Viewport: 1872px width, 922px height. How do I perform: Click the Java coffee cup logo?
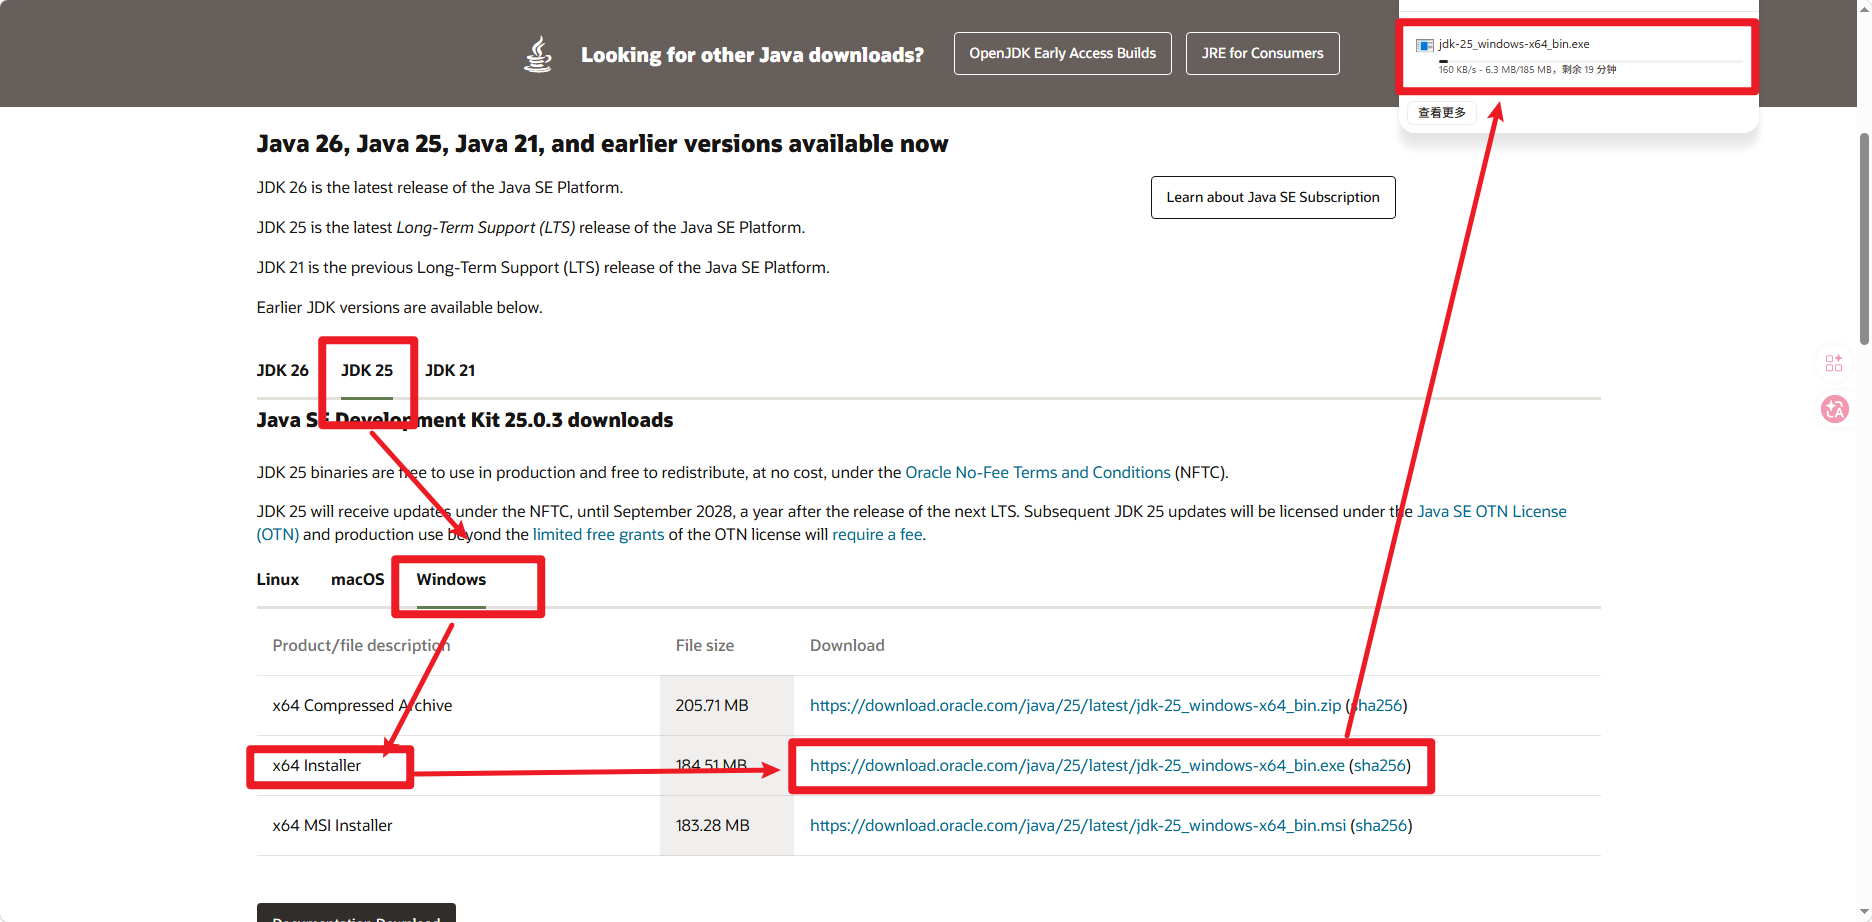(x=538, y=54)
